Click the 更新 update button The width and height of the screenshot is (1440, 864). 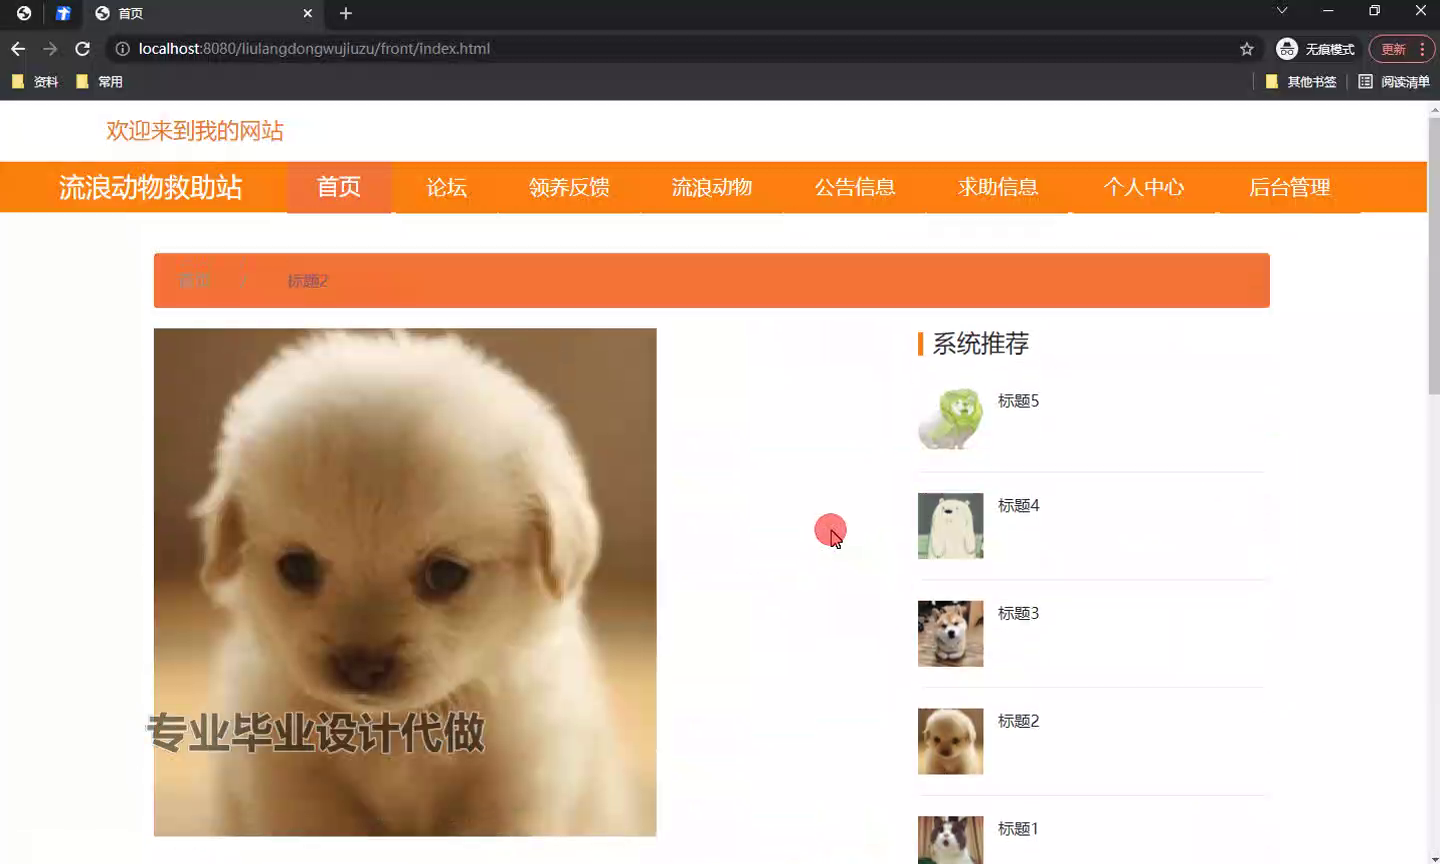(1393, 49)
